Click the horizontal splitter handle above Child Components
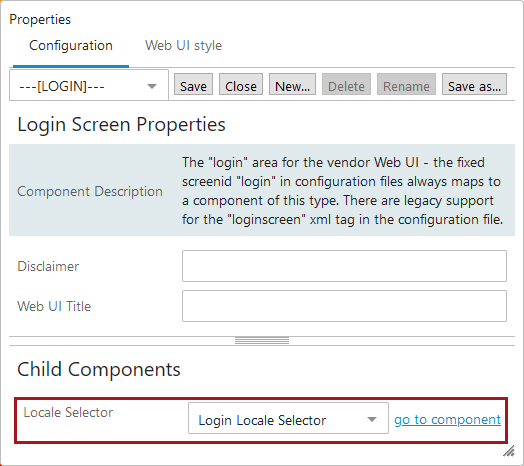 click(x=262, y=341)
